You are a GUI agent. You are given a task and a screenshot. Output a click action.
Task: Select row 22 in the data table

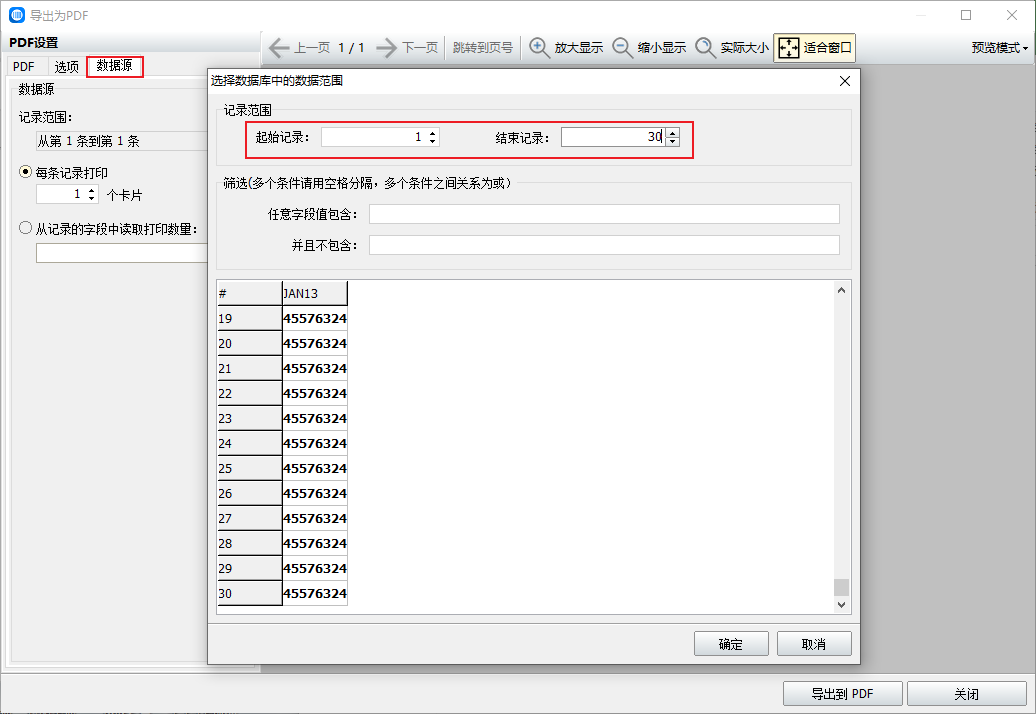click(282, 394)
